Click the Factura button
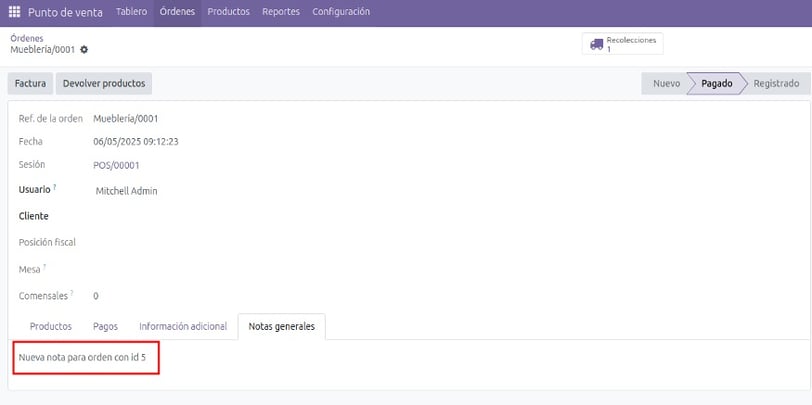 pyautogui.click(x=31, y=83)
